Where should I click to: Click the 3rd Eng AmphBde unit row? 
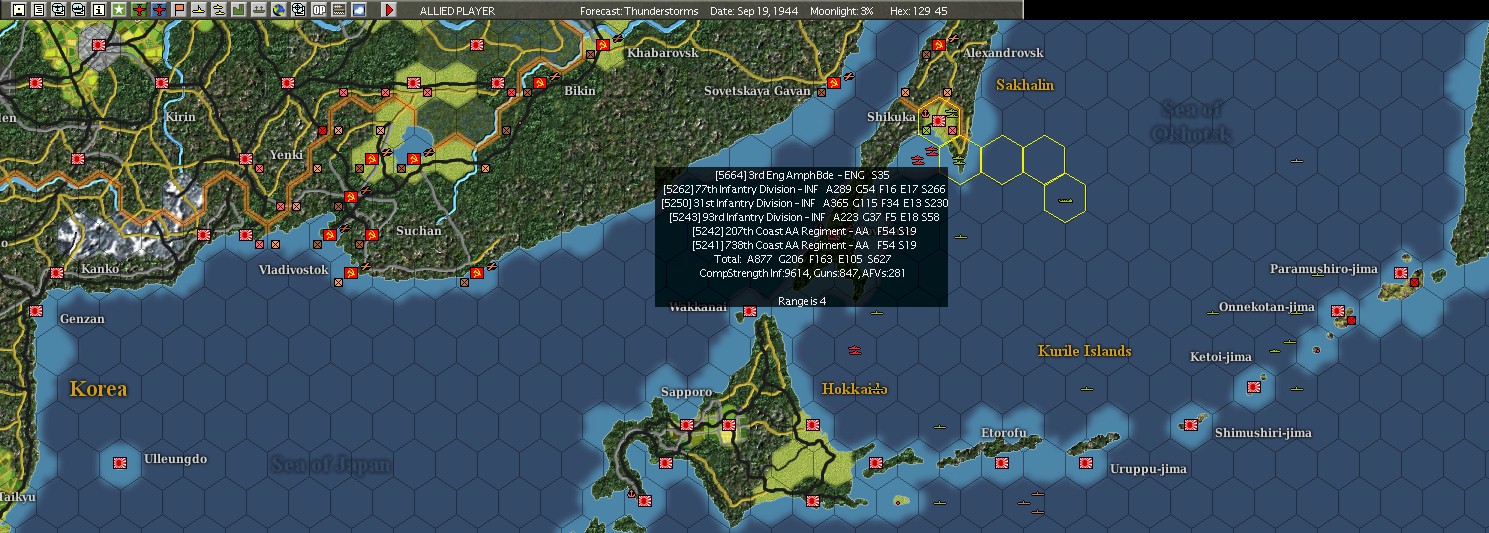pos(802,175)
